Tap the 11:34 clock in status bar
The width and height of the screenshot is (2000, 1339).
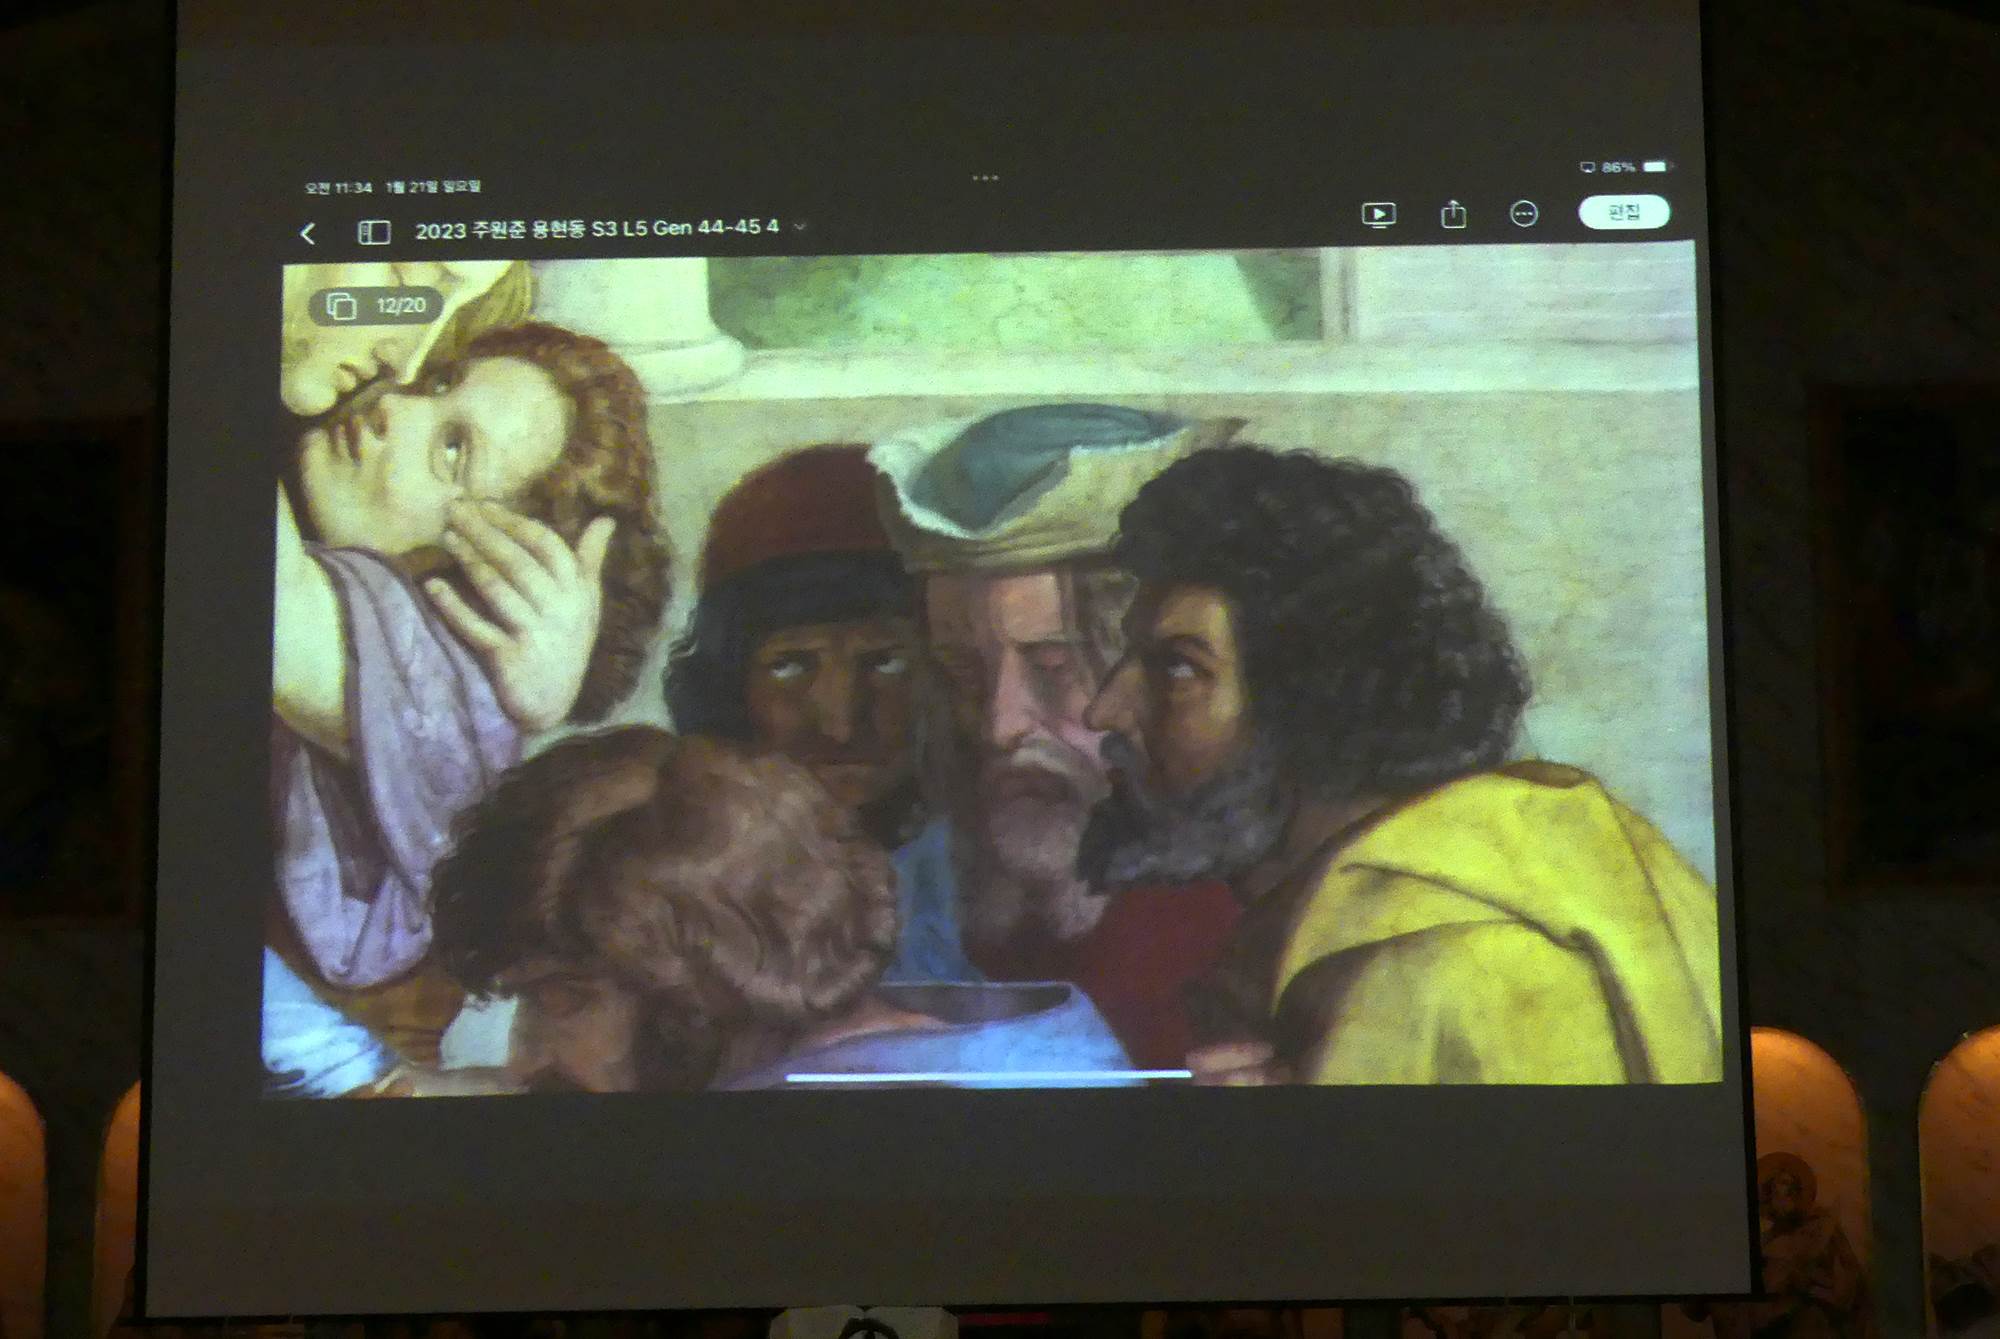tap(338, 187)
